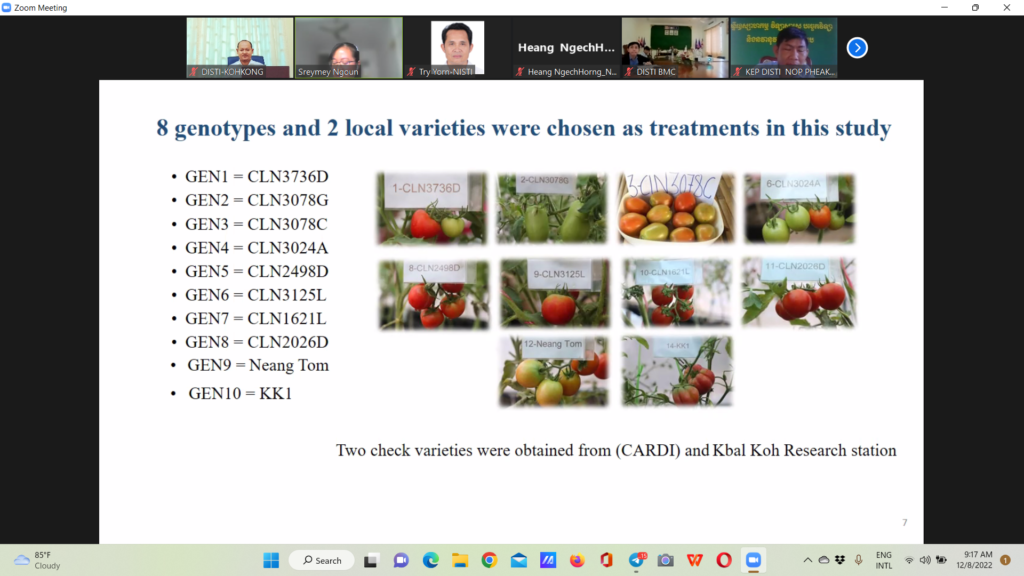The image size is (1024, 576).
Task: Toggle the Task View button
Action: [371, 560]
